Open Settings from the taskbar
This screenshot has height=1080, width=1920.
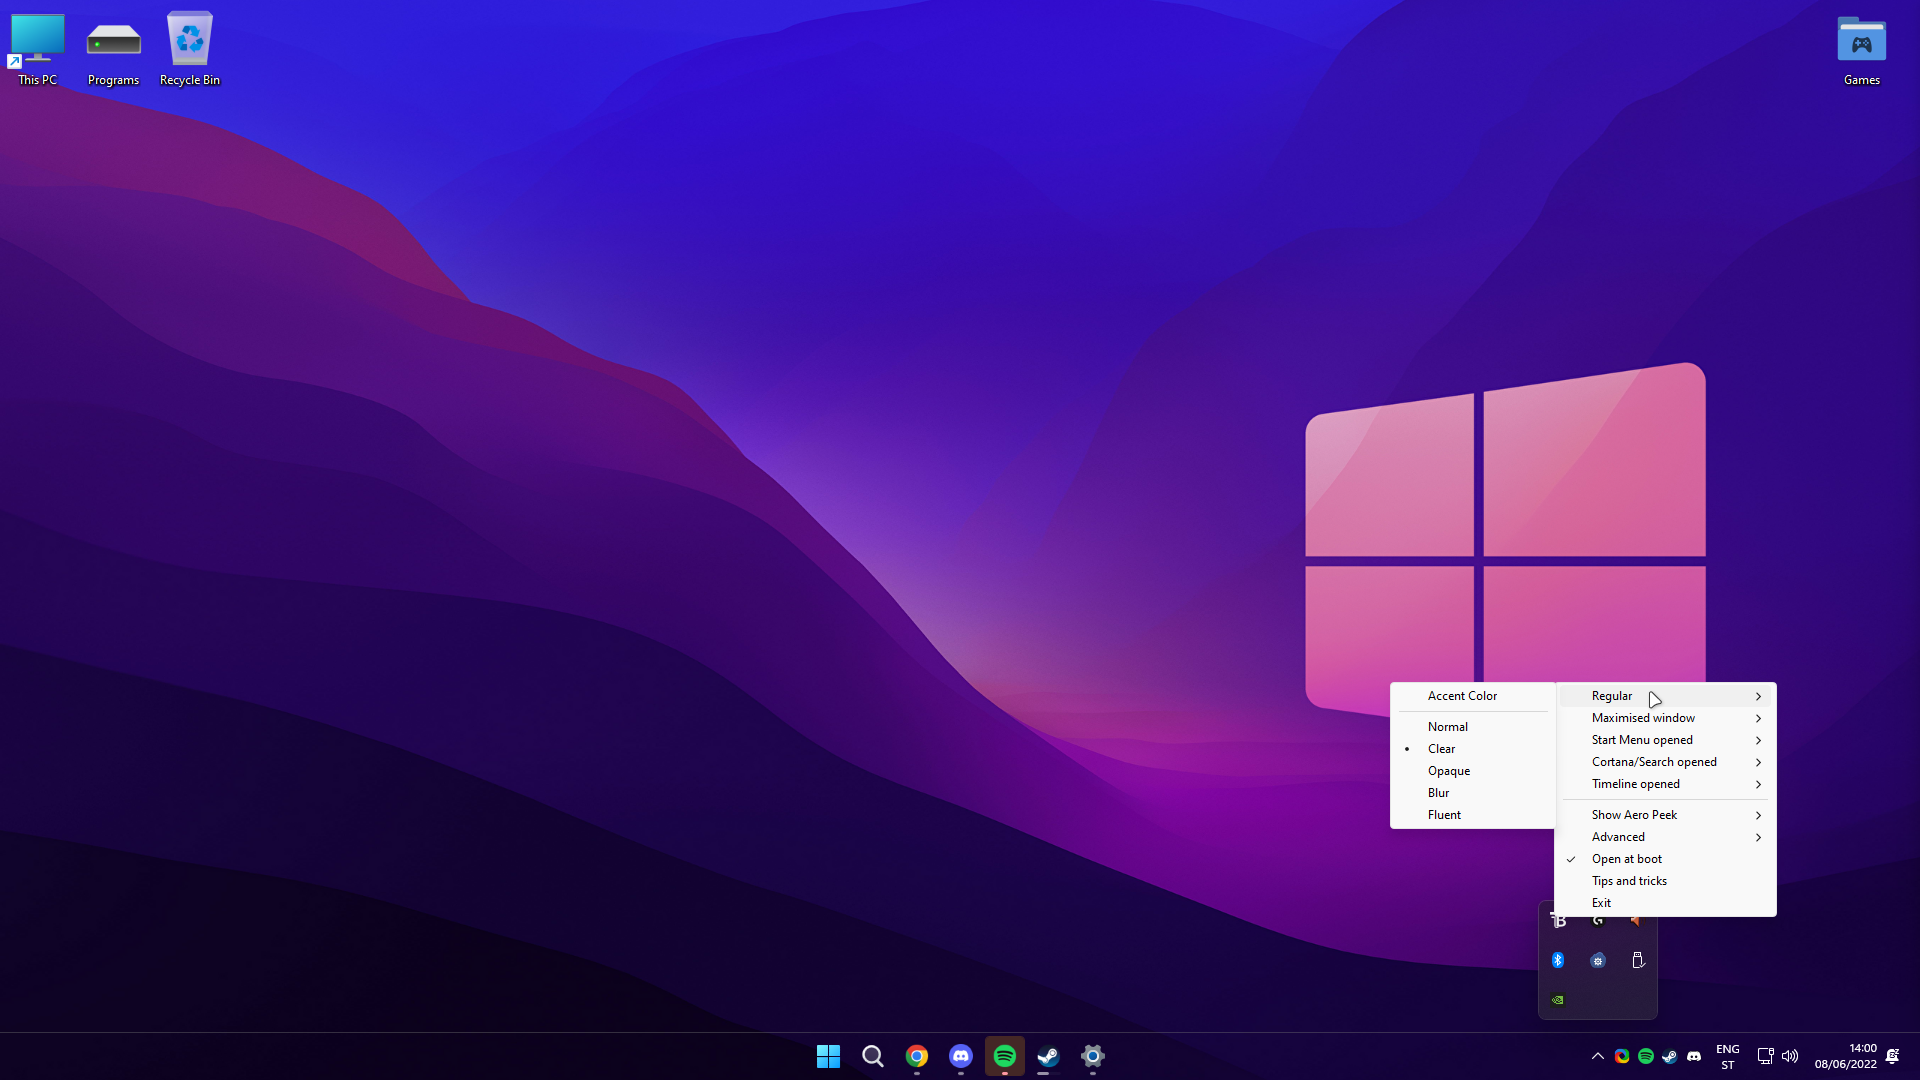(x=1092, y=1056)
